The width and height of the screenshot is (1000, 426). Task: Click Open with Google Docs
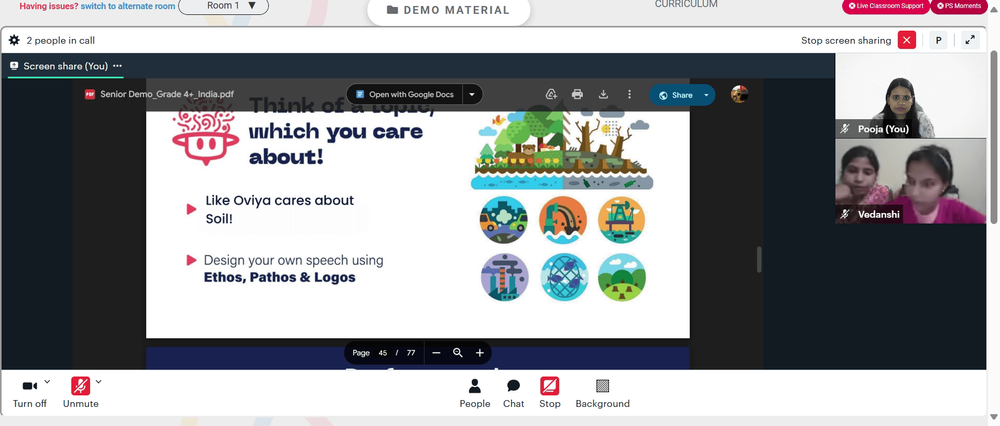(x=405, y=94)
